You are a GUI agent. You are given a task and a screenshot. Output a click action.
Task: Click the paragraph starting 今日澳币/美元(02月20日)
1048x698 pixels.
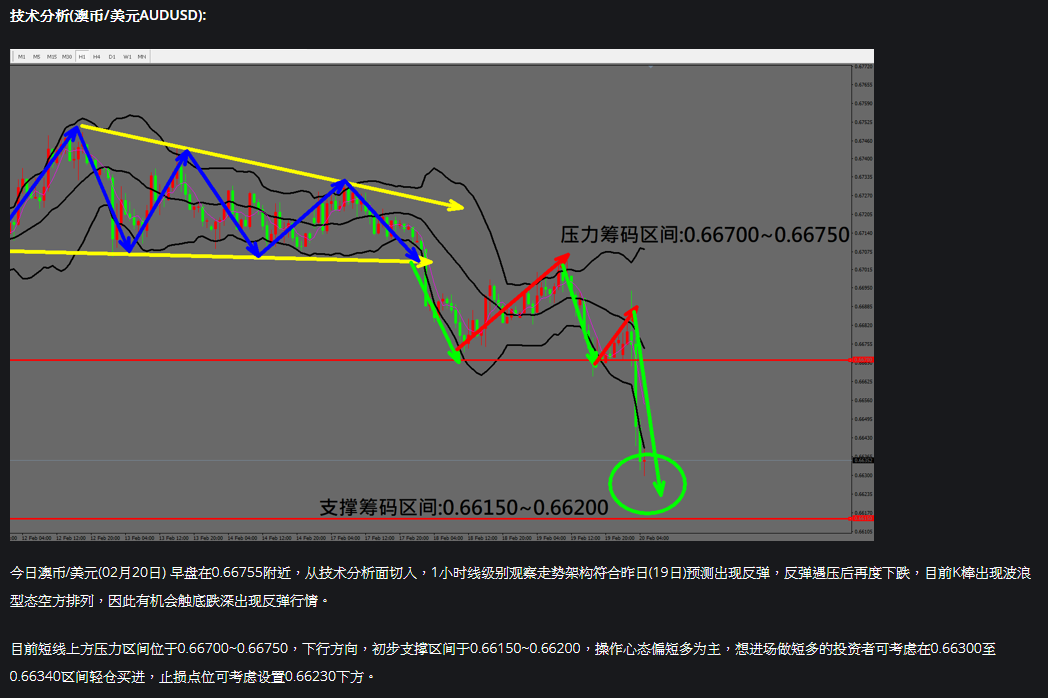(520, 586)
